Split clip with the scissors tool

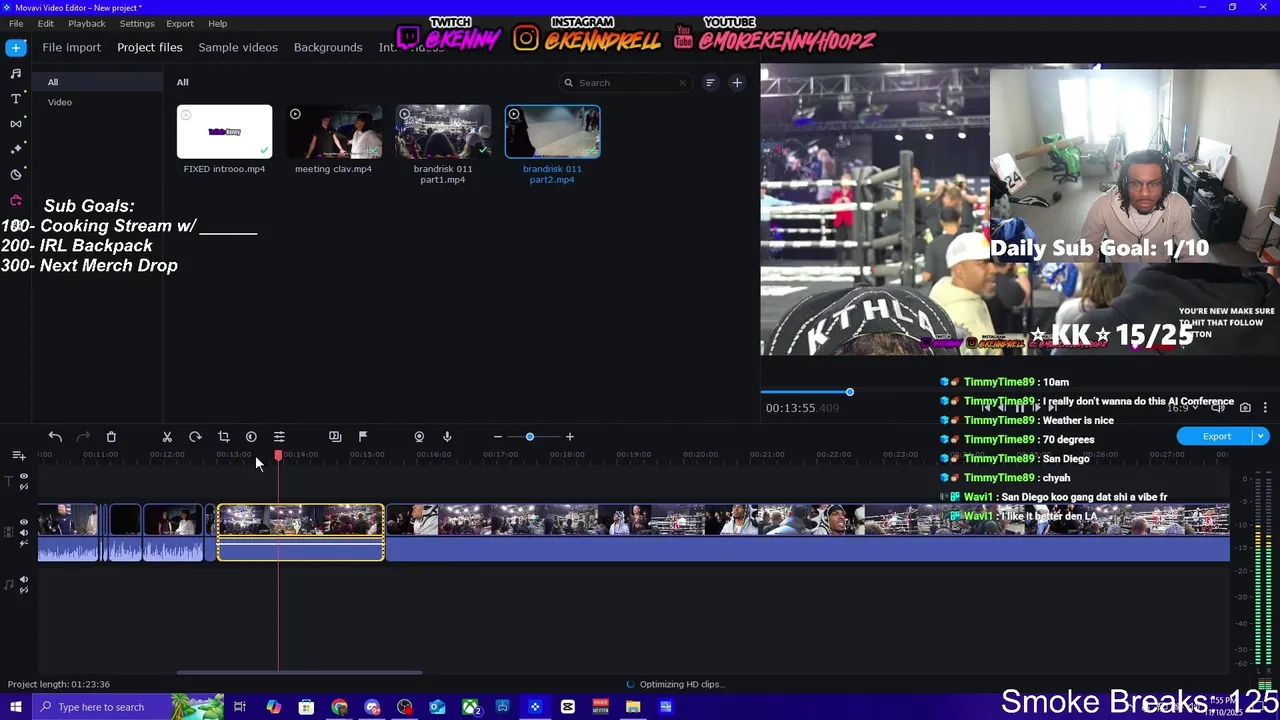pyautogui.click(x=167, y=437)
